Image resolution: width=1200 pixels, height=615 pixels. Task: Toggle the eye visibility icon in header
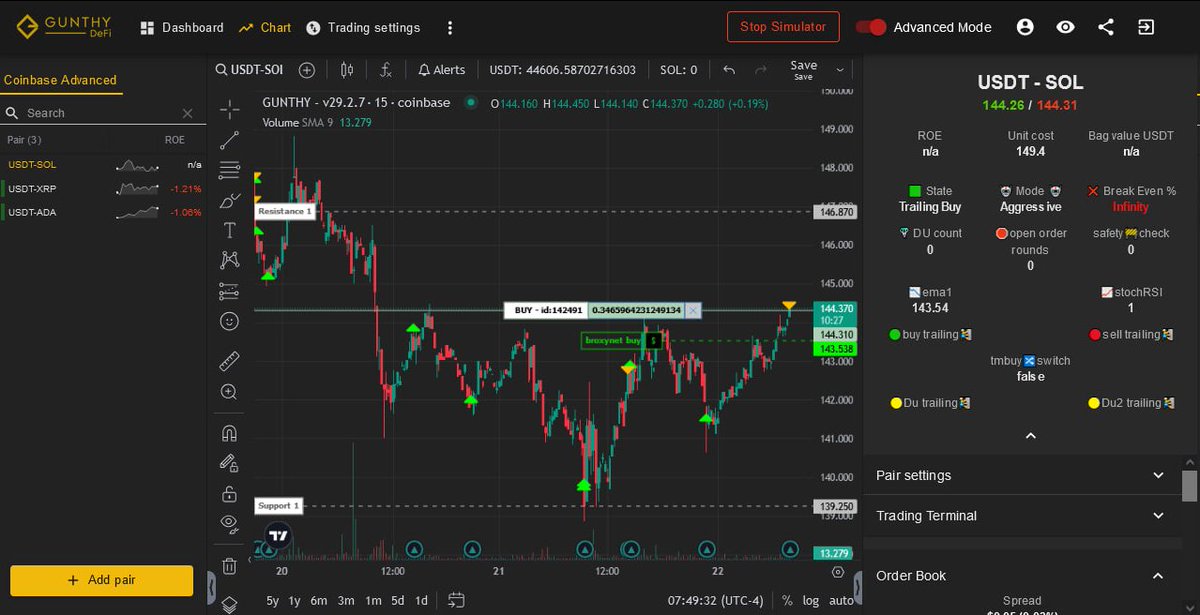click(x=1065, y=27)
